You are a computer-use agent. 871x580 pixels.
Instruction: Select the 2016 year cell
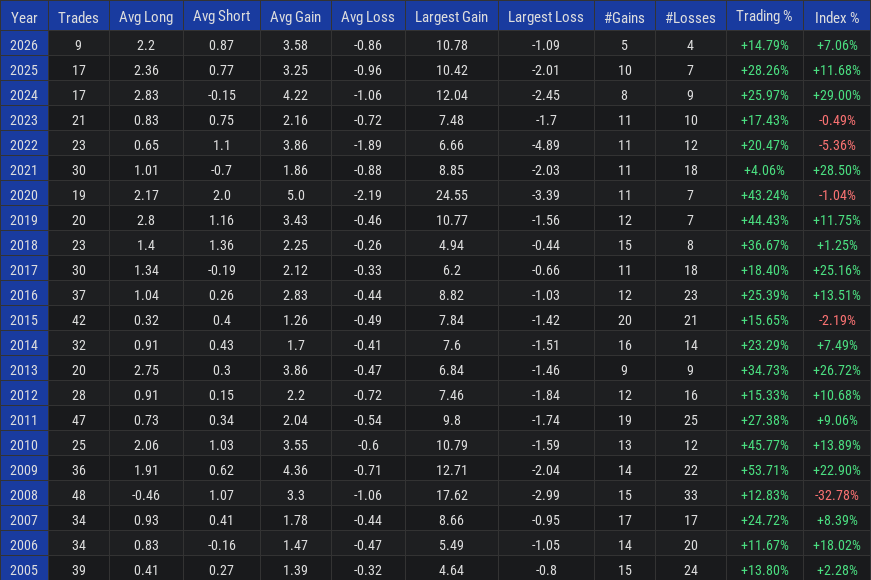24,295
